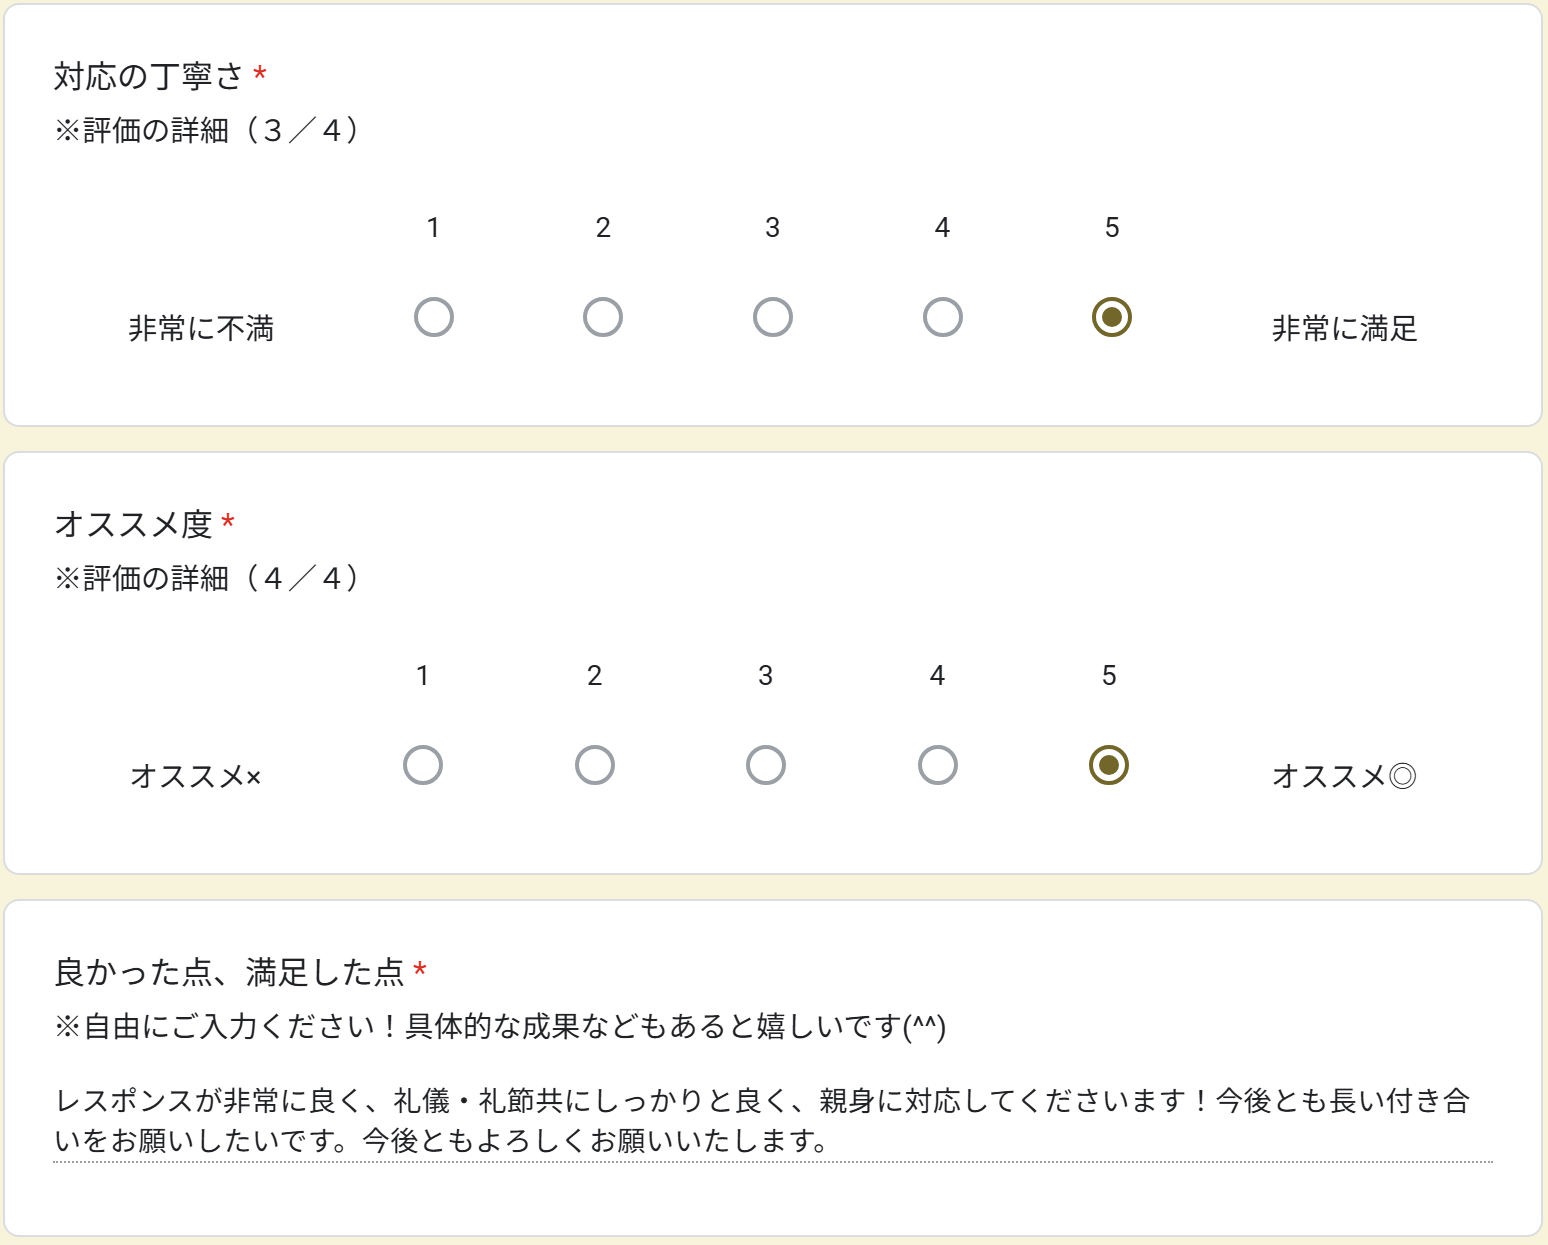
Task: Click the 非常に満足 scale label
Action: click(1344, 328)
